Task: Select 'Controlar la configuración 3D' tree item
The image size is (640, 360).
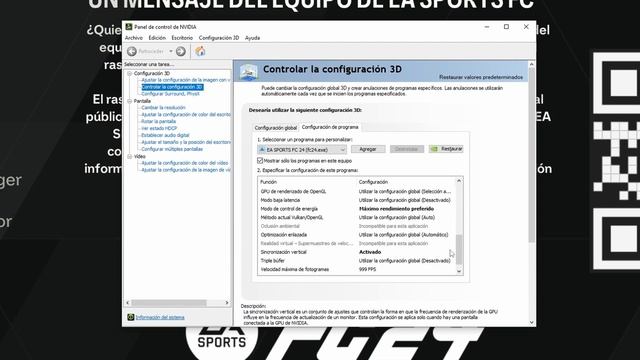Action: point(172,87)
